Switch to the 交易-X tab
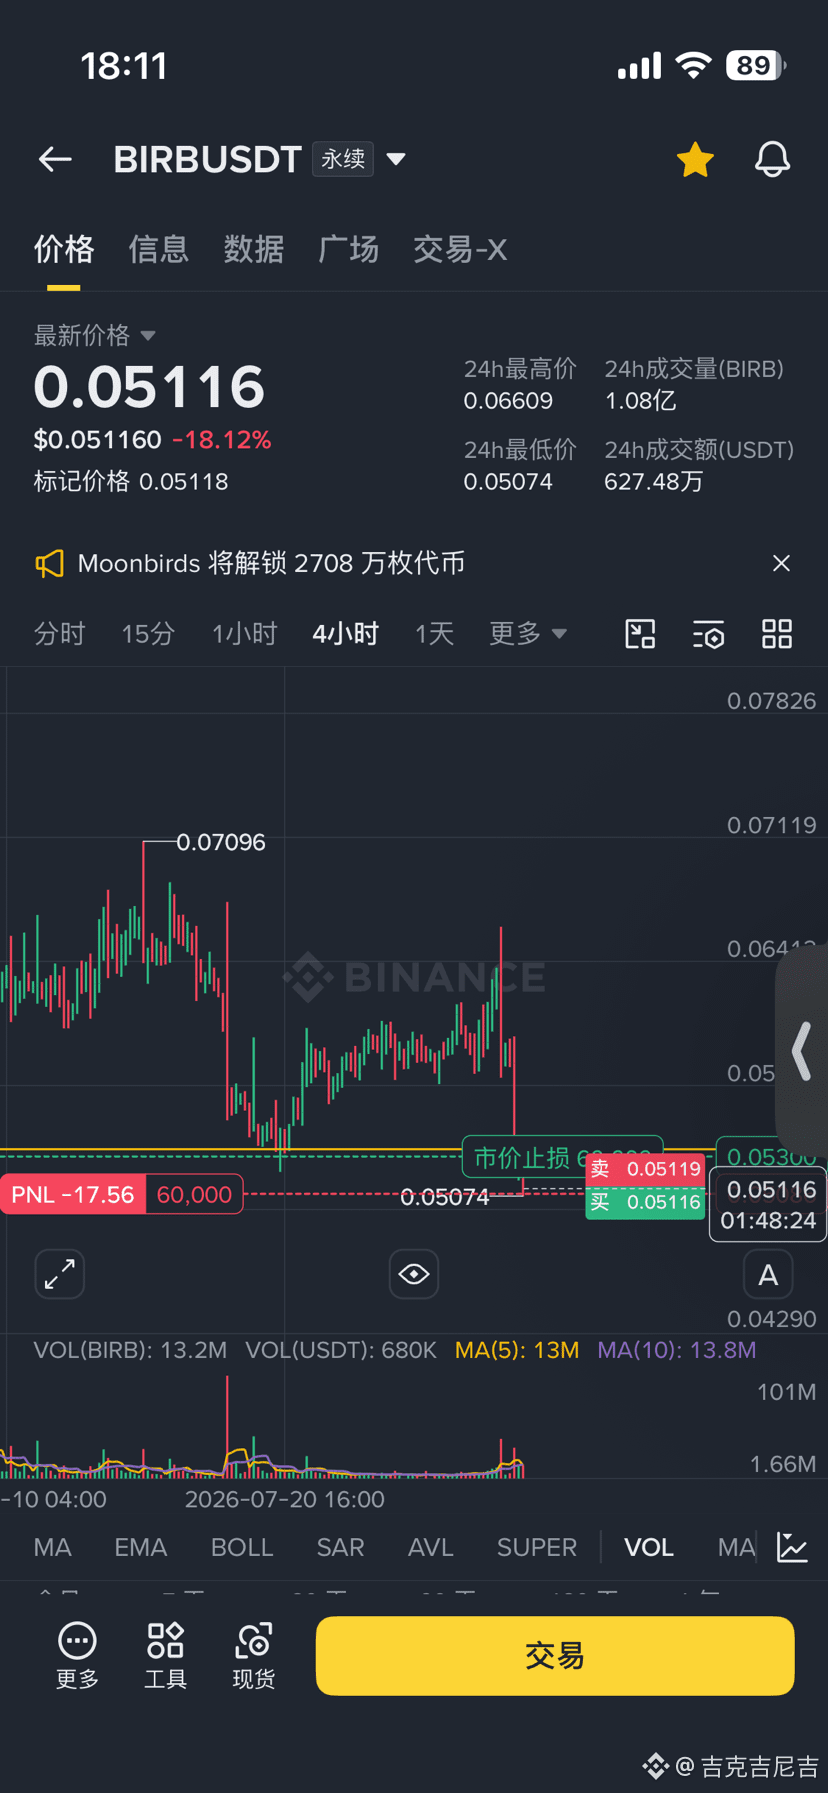Image resolution: width=828 pixels, height=1793 pixels. pos(460,249)
